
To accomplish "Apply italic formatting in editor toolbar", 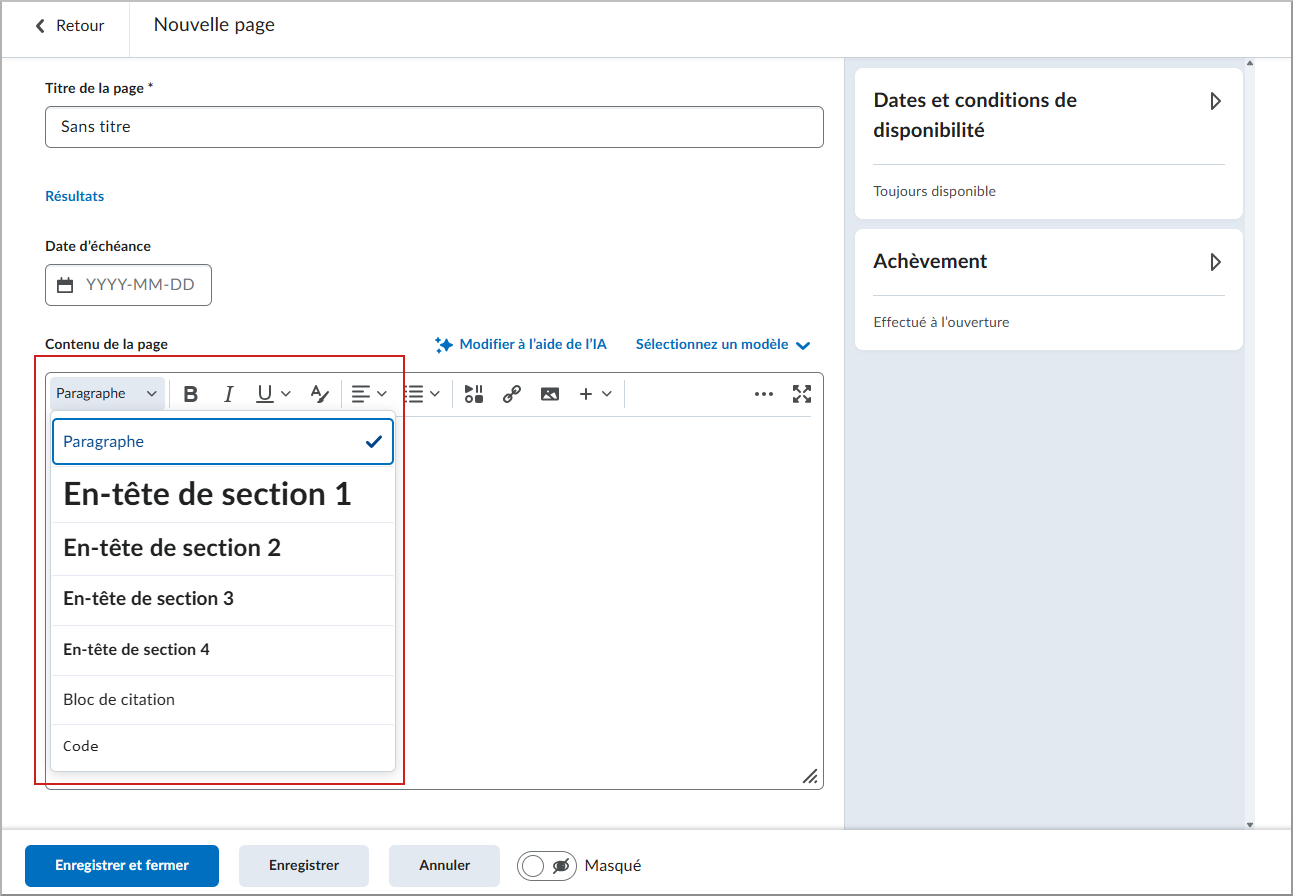I will tap(228, 394).
